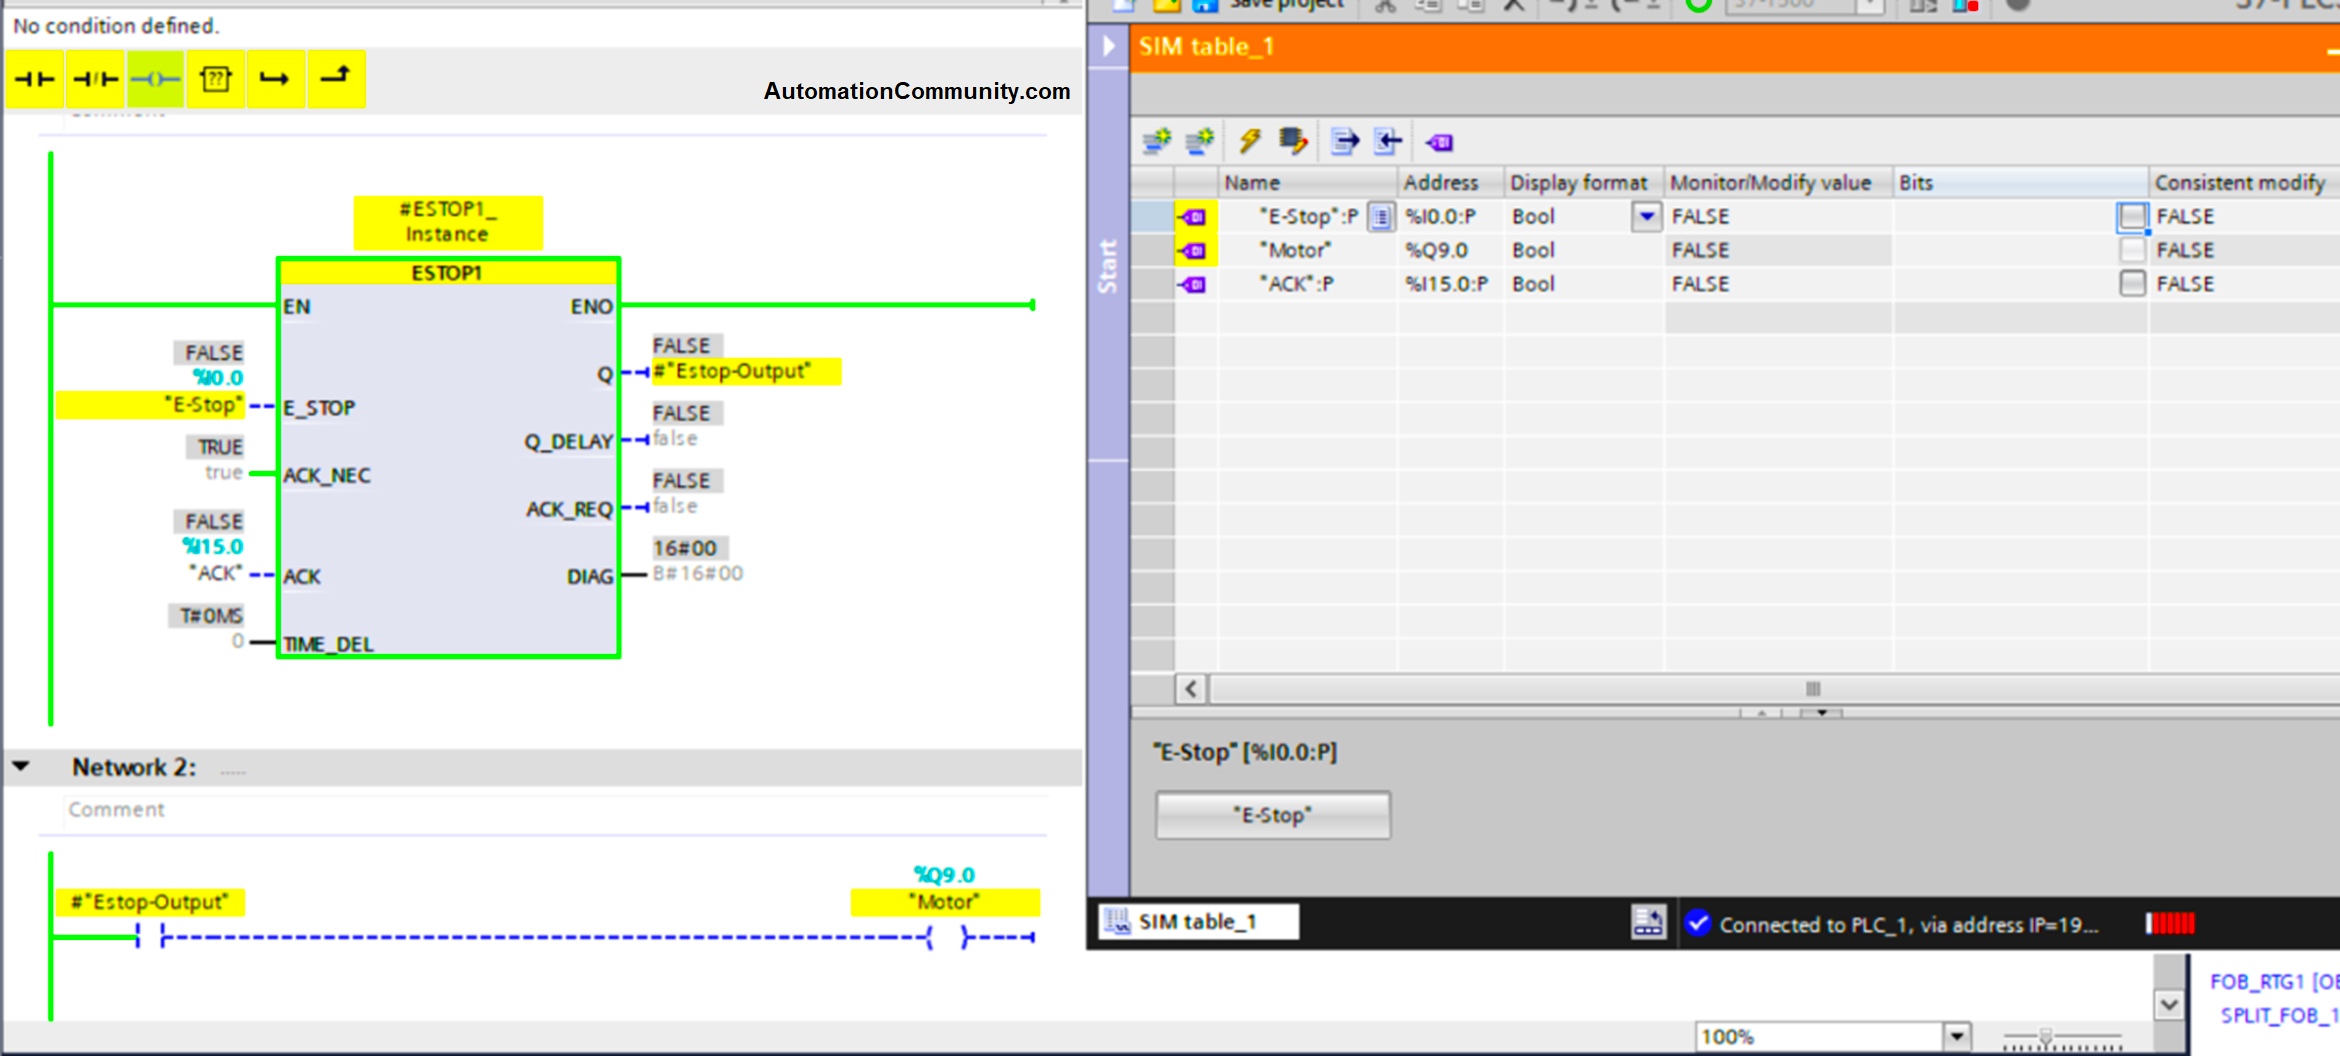The height and width of the screenshot is (1056, 2340).
Task: Collapse Network 2 section
Action: [x=21, y=767]
